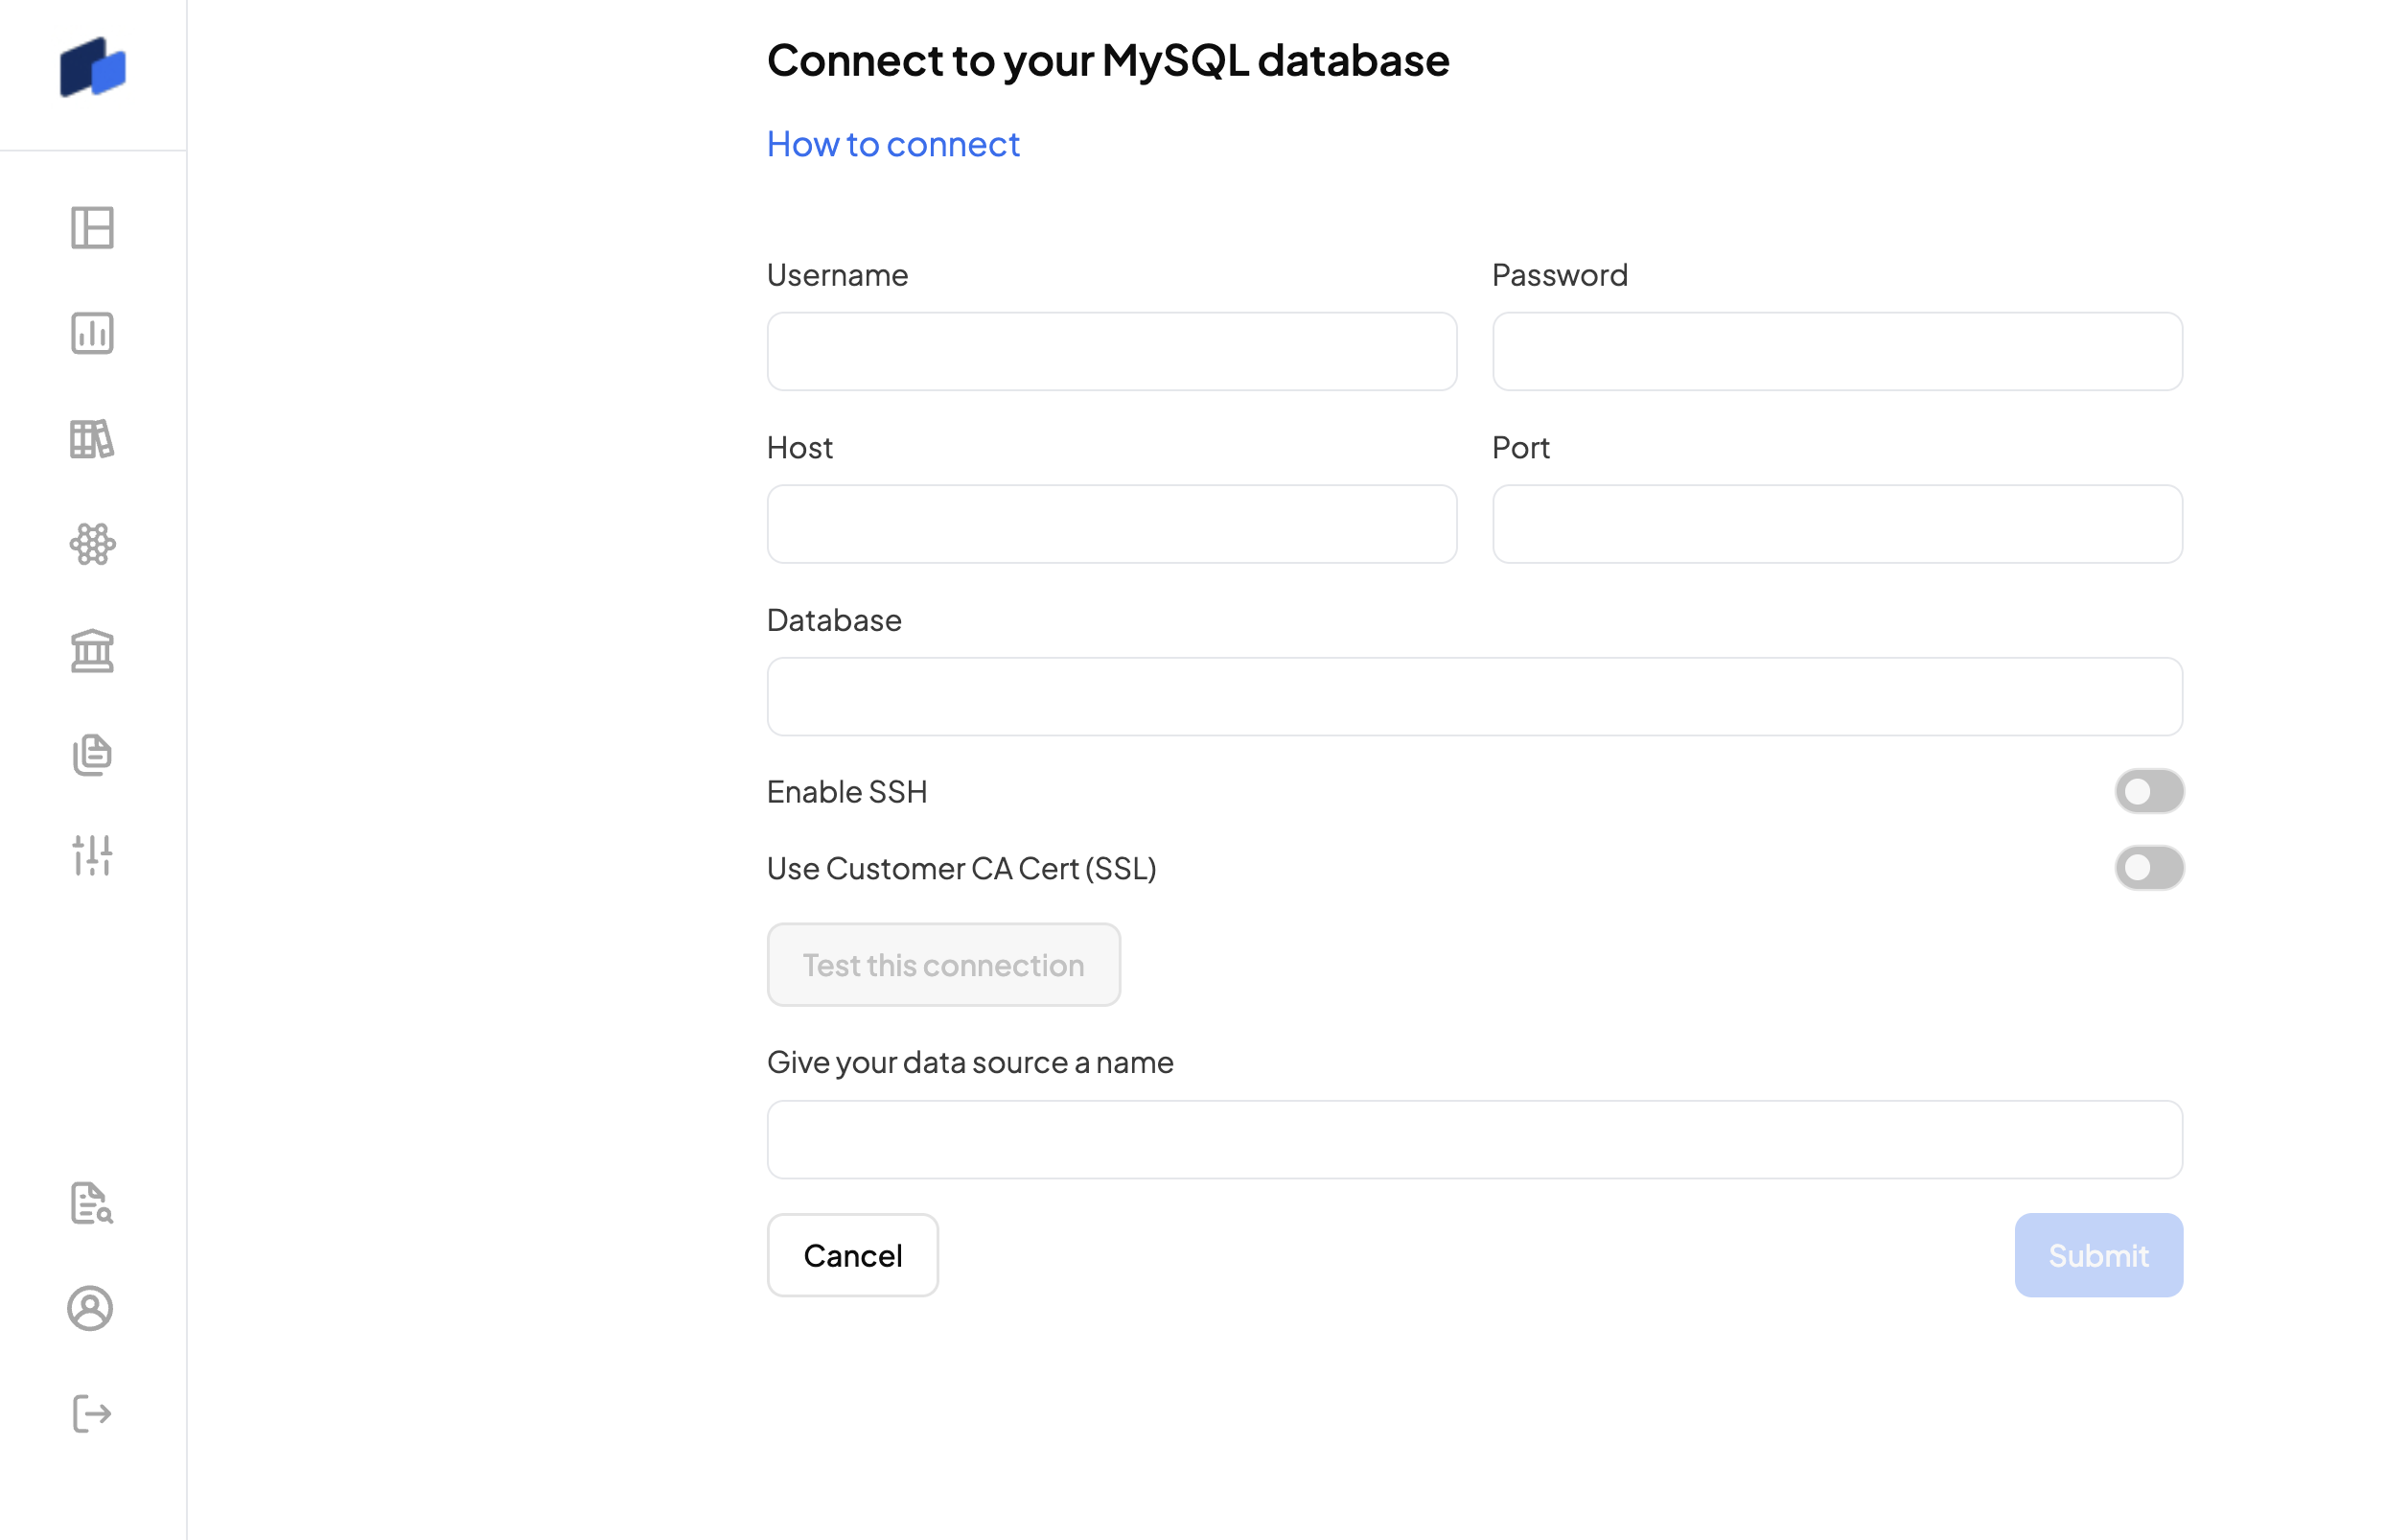Image resolution: width=2408 pixels, height=1540 pixels.
Task: Click the logout arrow icon
Action: point(92,1414)
